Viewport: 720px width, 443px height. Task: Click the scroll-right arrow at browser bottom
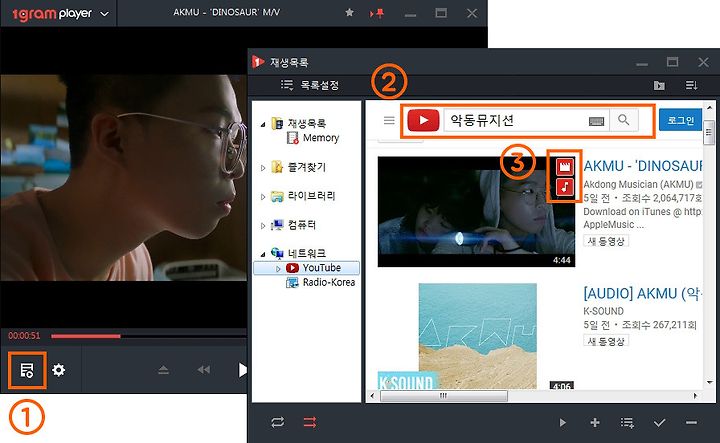(695, 396)
